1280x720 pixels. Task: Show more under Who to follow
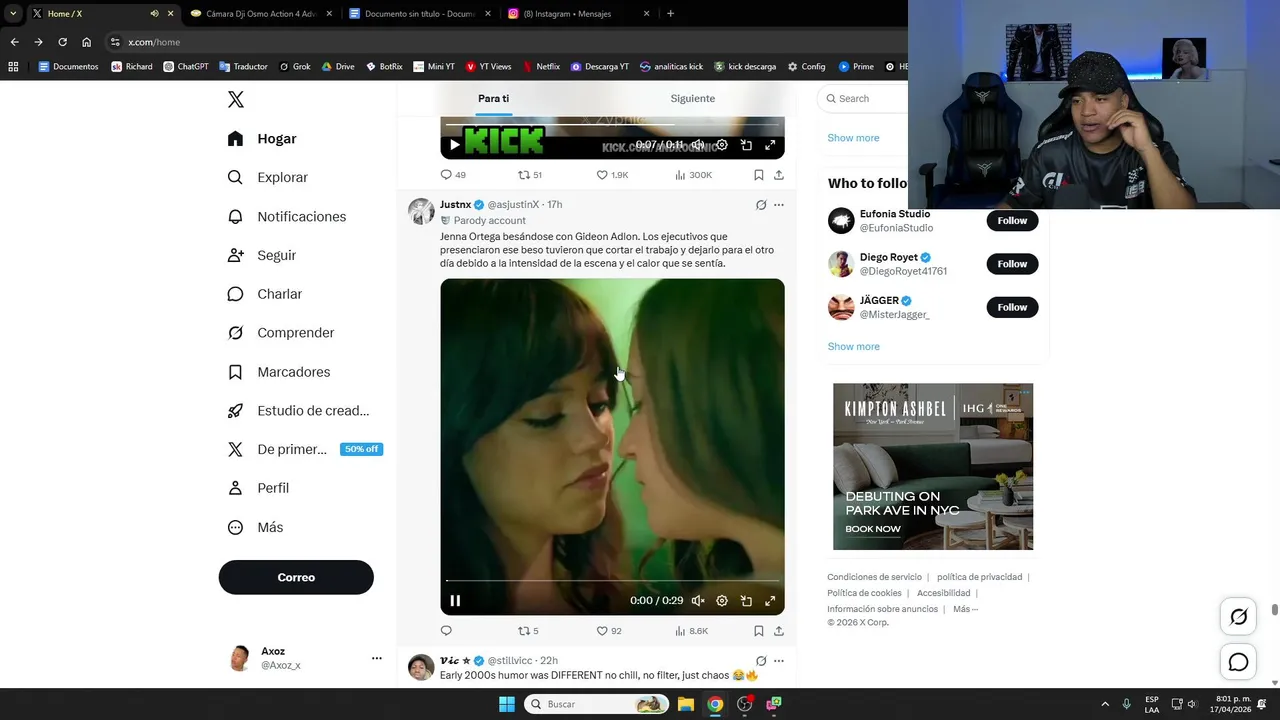pos(853,346)
